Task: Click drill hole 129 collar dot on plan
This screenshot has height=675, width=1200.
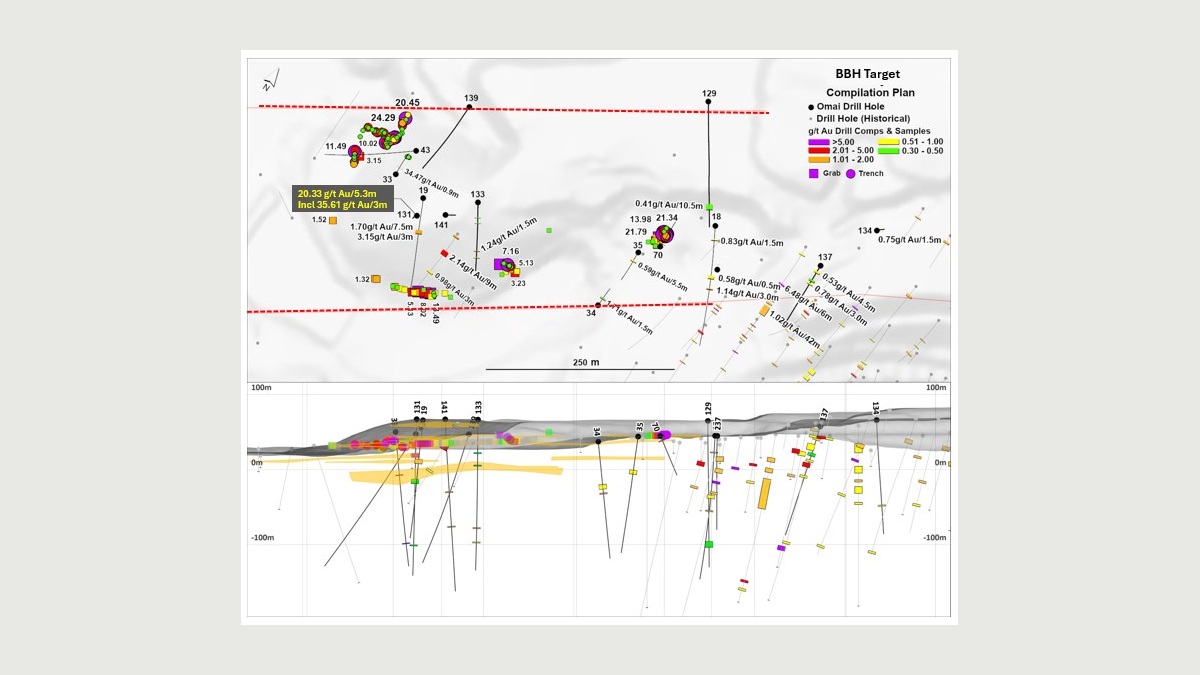Action: coord(708,100)
